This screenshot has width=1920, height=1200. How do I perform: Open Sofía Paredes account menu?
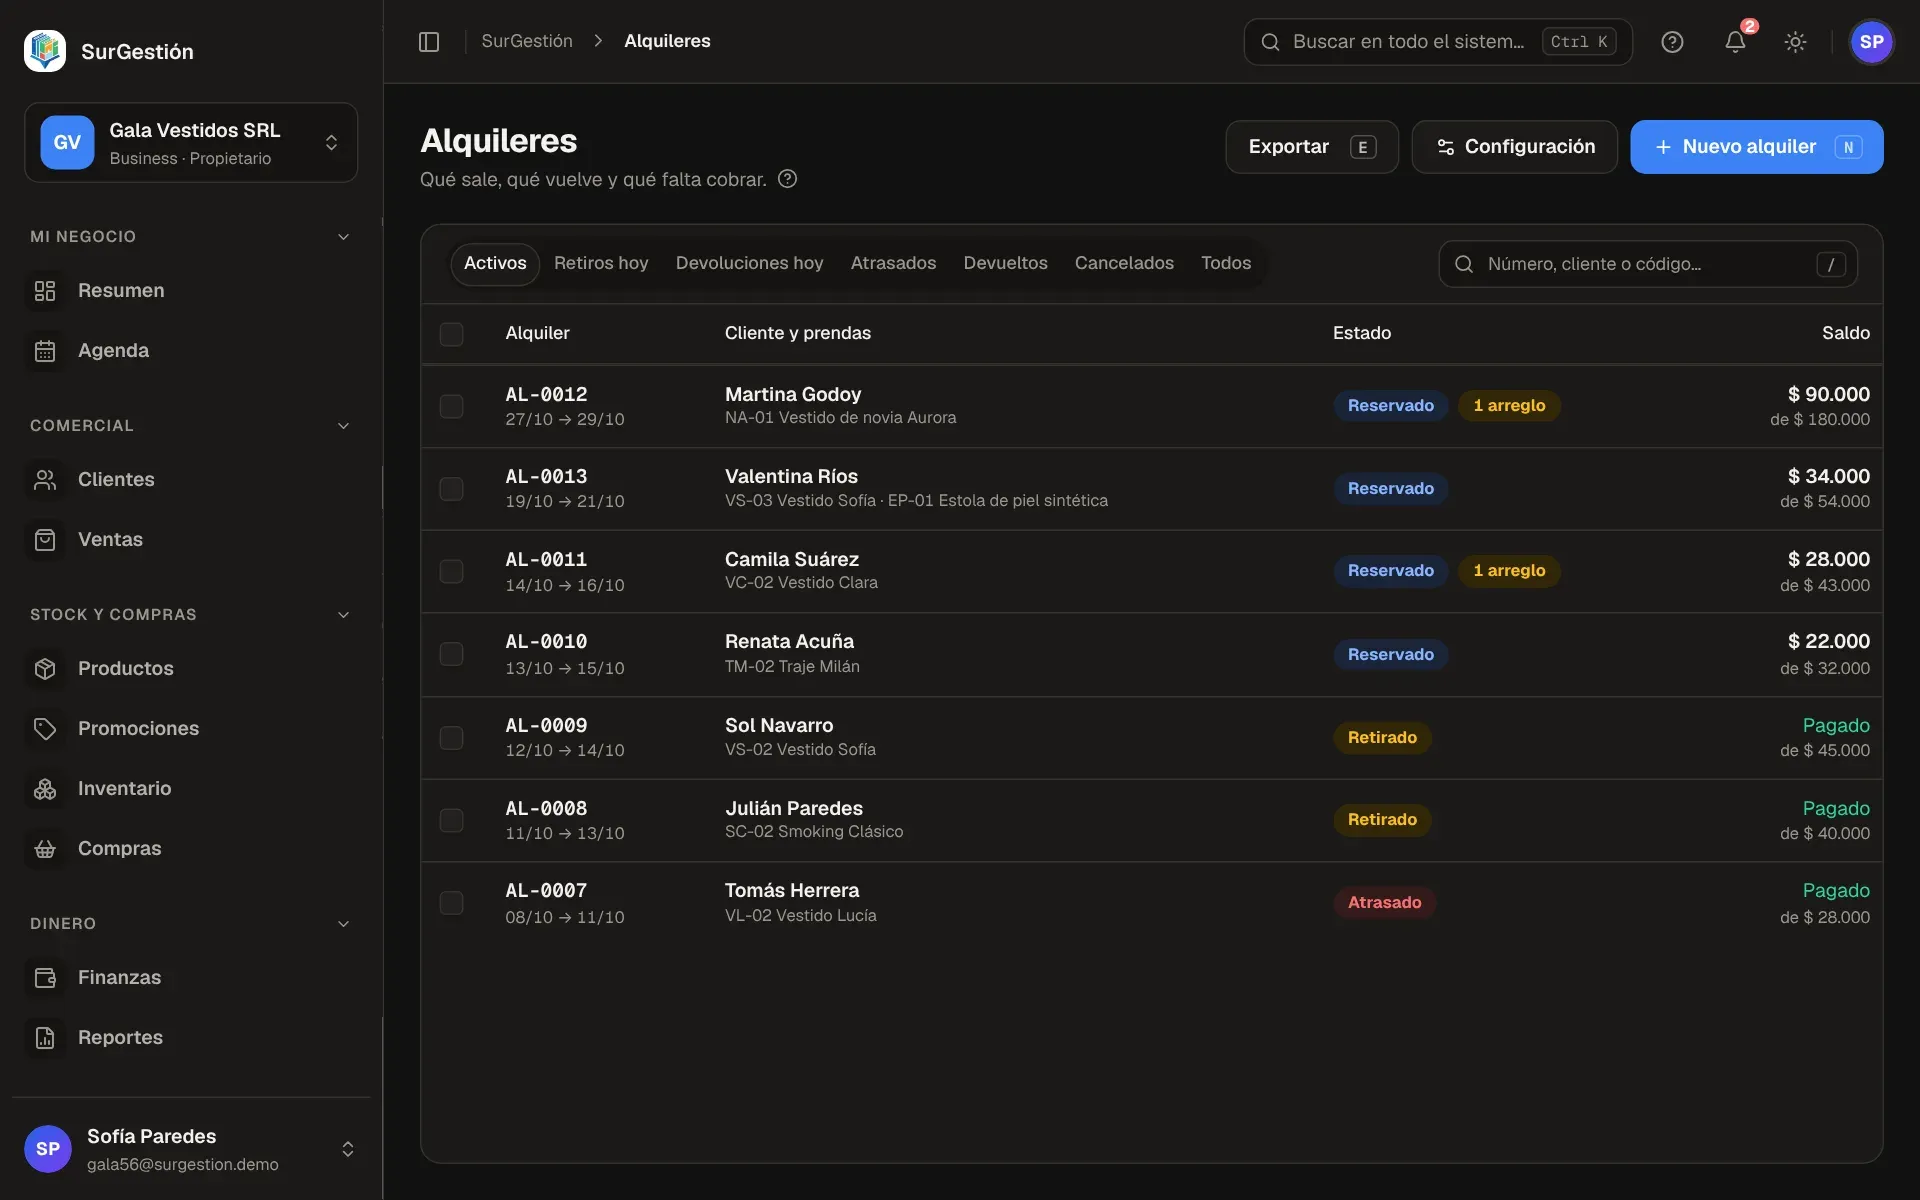(191, 1149)
